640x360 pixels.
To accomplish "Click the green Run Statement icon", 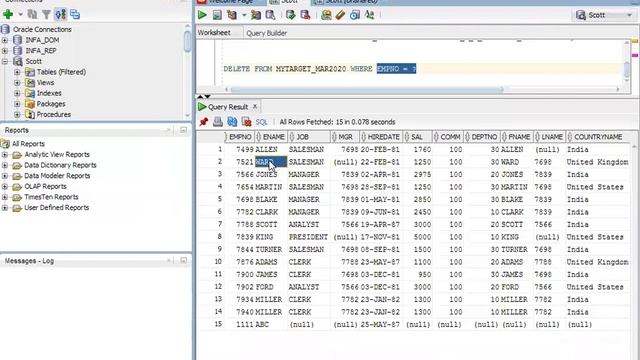I will [202, 15].
